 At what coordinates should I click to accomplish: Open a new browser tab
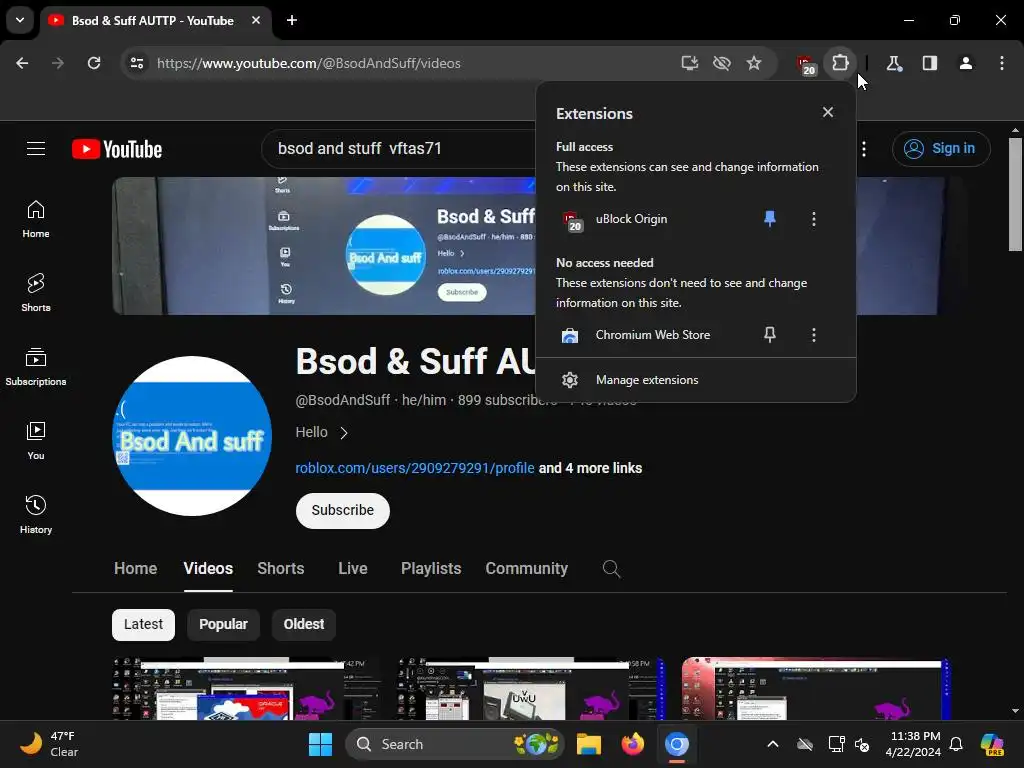(x=292, y=20)
